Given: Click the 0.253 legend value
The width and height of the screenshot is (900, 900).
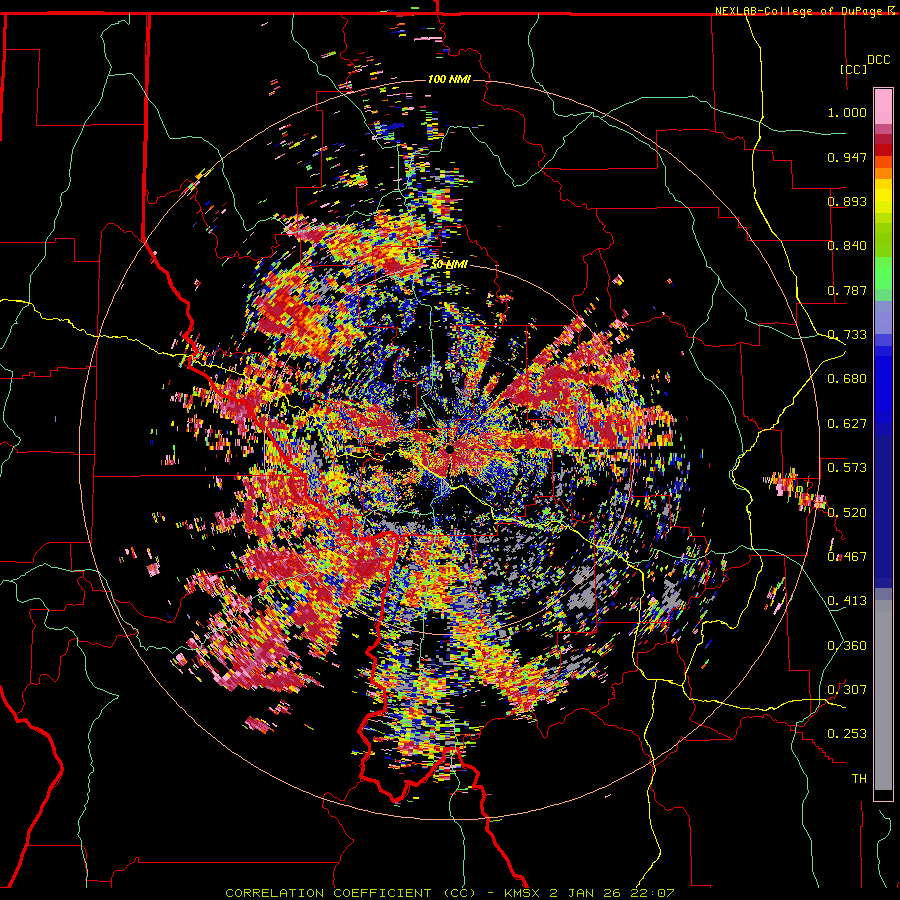Looking at the screenshot, I should pyautogui.click(x=847, y=734).
